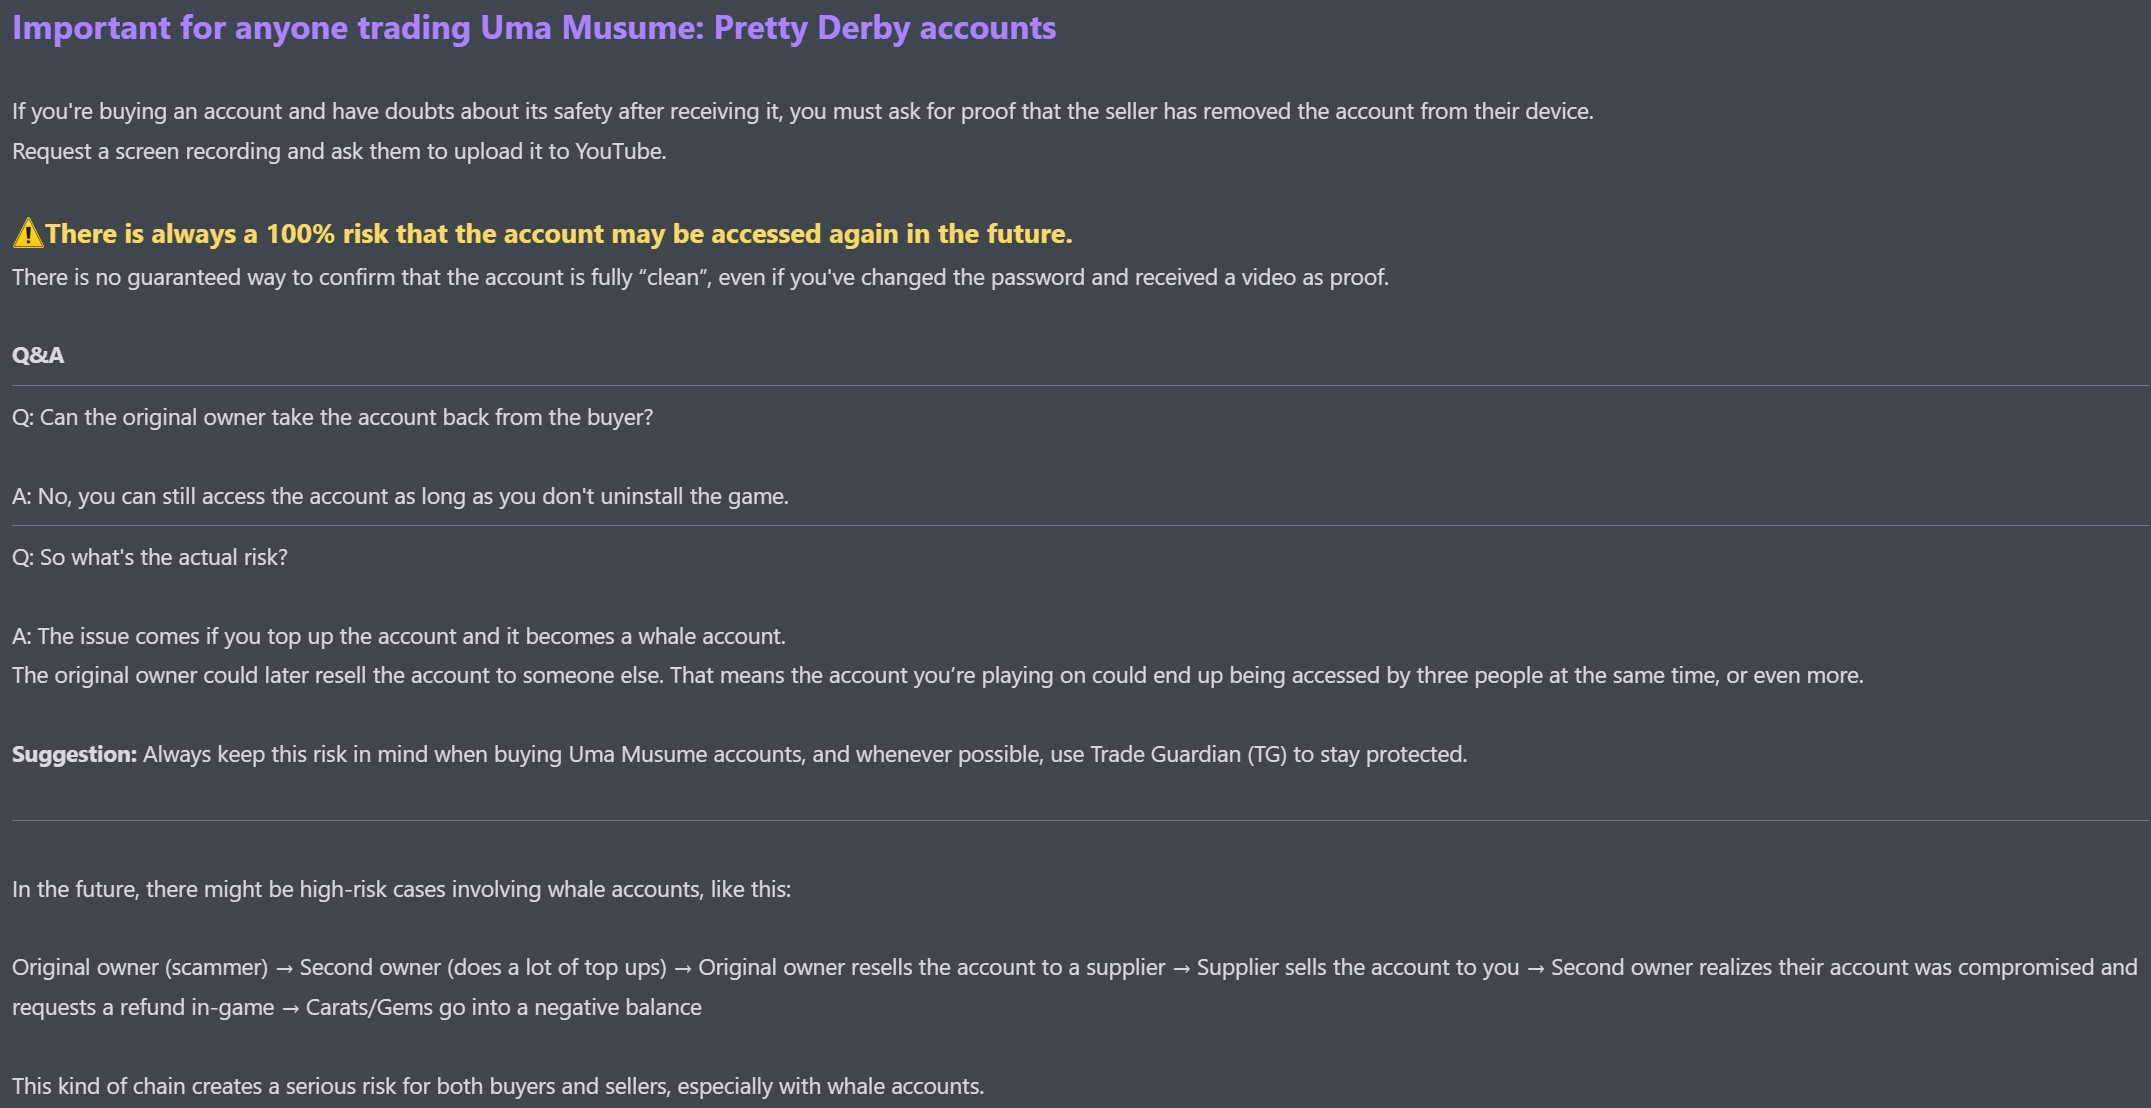Click the 'Second owner (does a lot of top ups)' text

pyautogui.click(x=483, y=968)
